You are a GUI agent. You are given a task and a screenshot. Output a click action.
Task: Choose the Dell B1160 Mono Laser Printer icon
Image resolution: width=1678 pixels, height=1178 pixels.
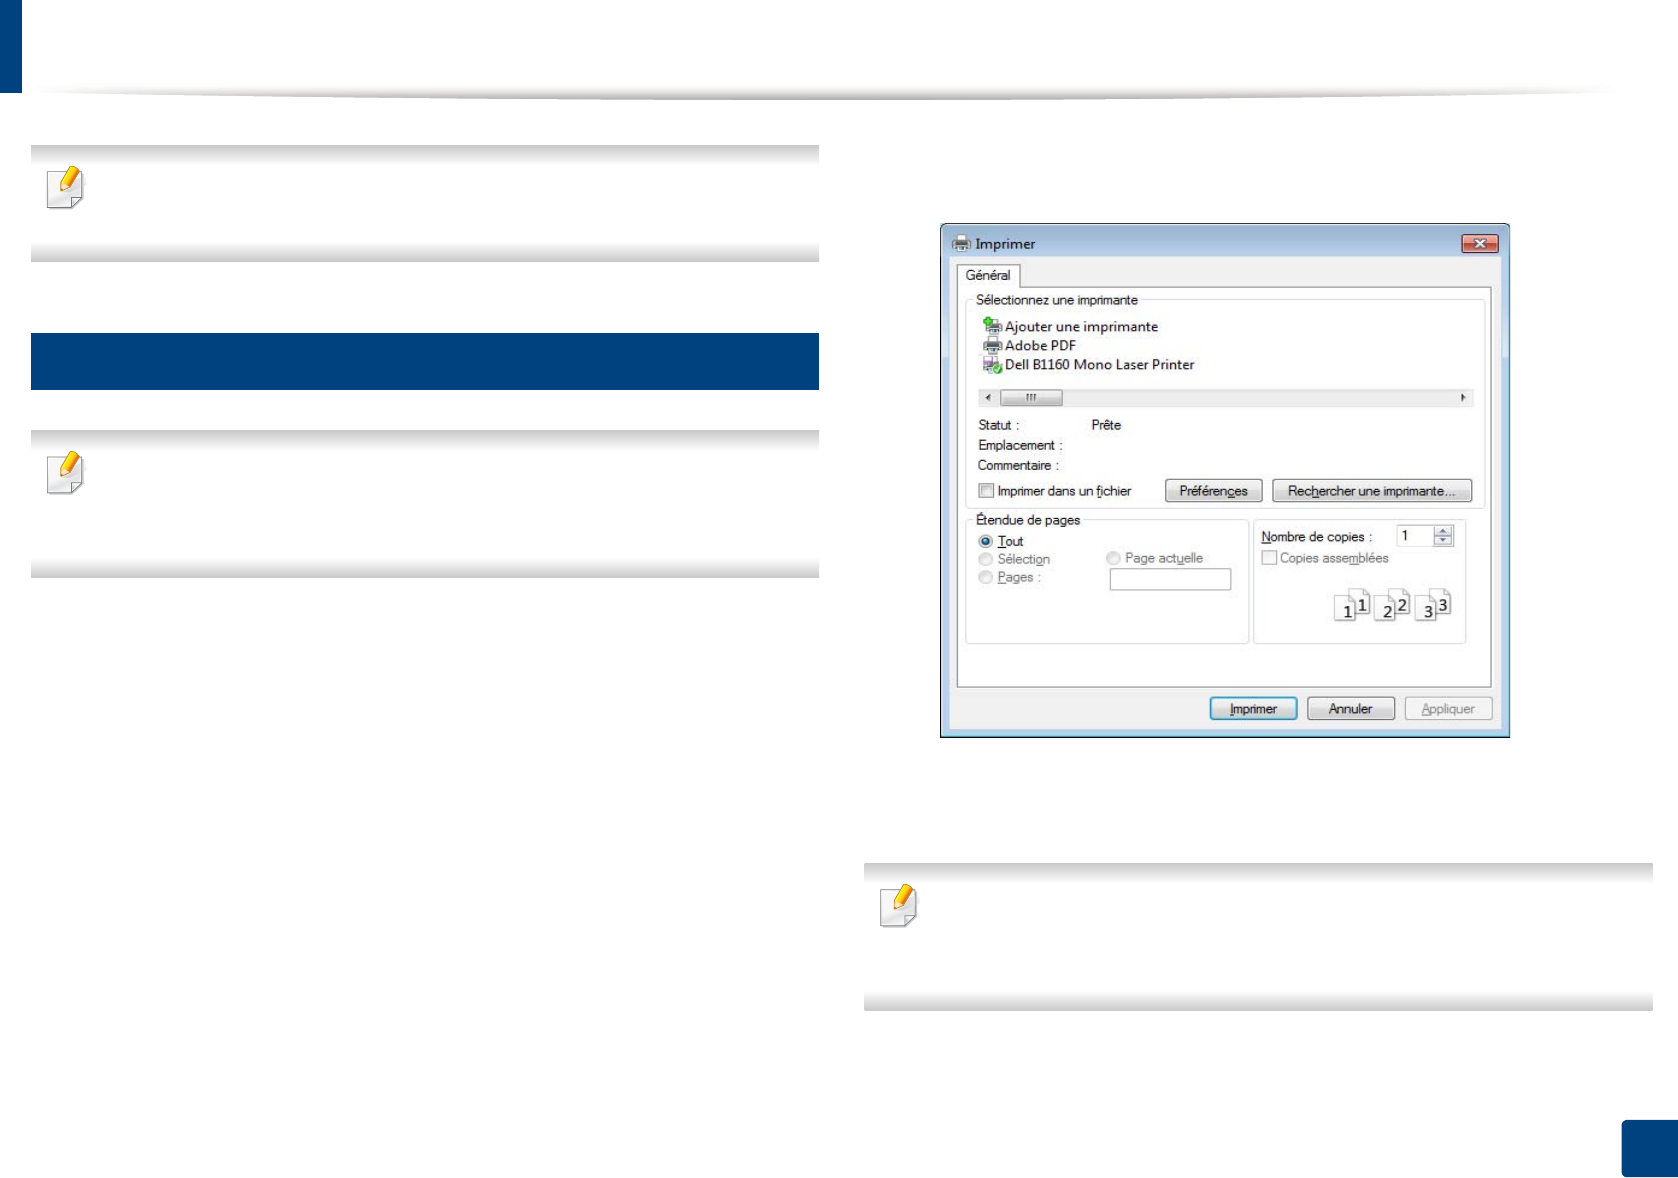(x=992, y=365)
